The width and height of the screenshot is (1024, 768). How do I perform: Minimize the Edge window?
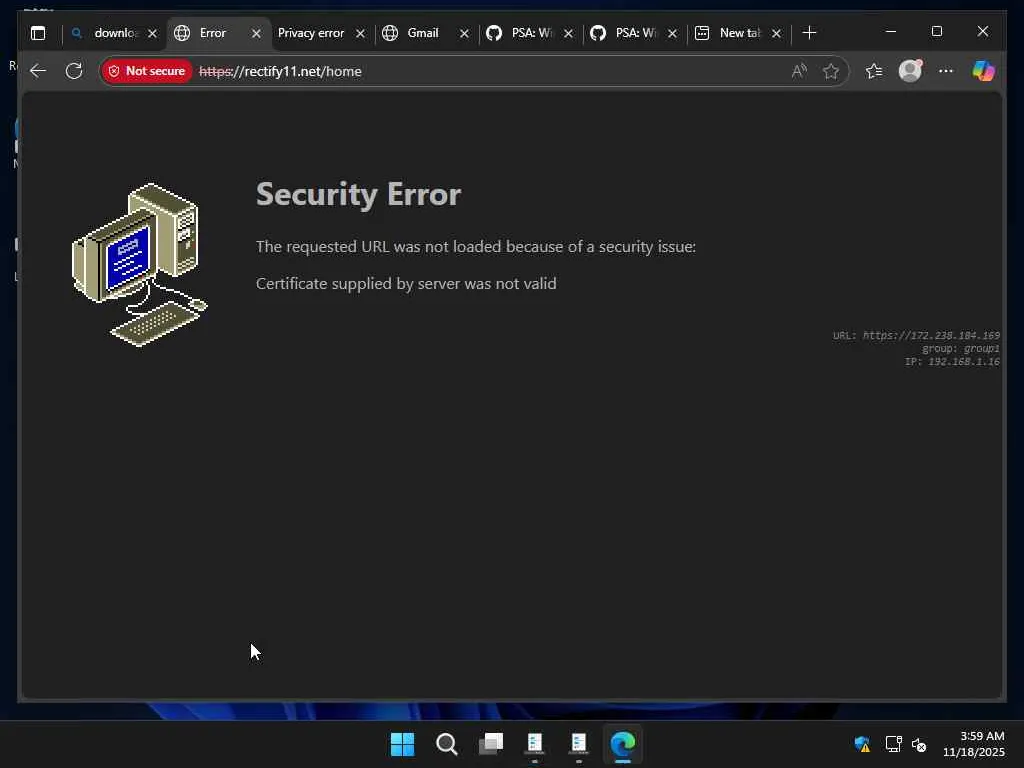(891, 31)
